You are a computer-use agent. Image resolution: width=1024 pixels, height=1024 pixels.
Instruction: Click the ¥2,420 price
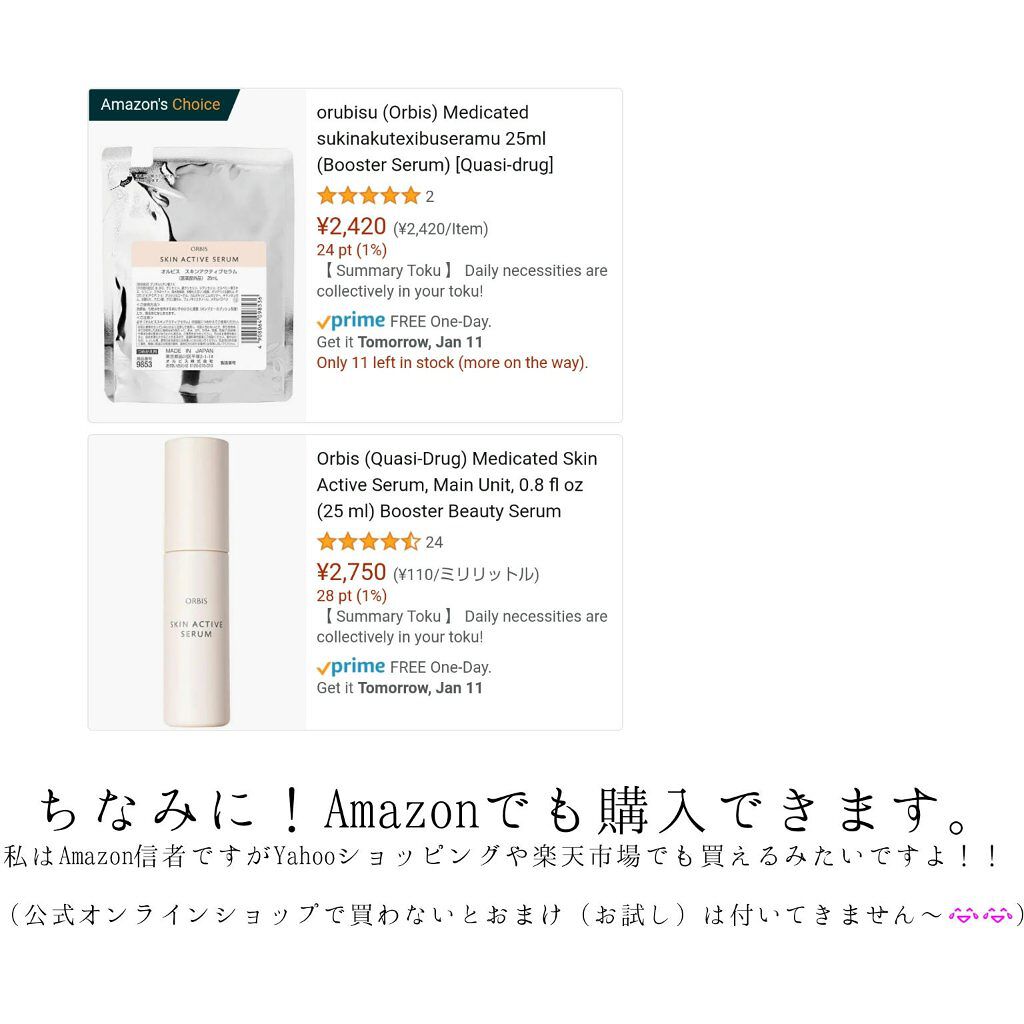[x=351, y=227]
